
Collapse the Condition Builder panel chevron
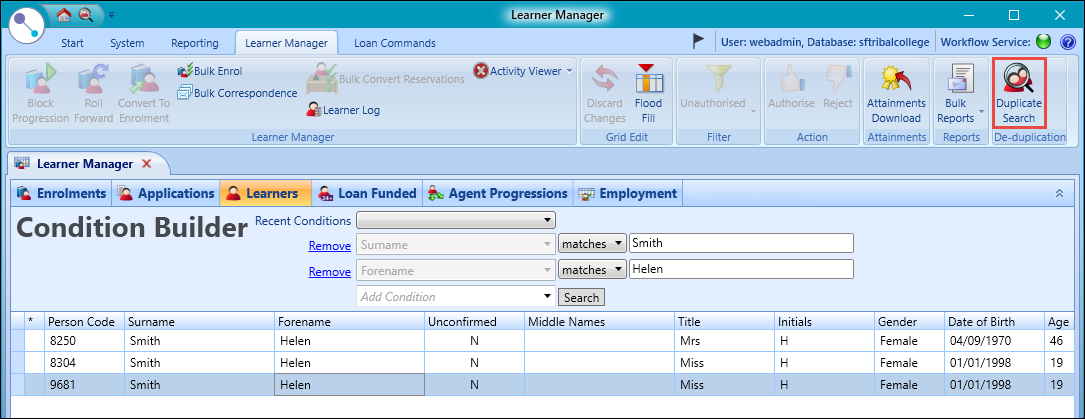coord(1059,194)
